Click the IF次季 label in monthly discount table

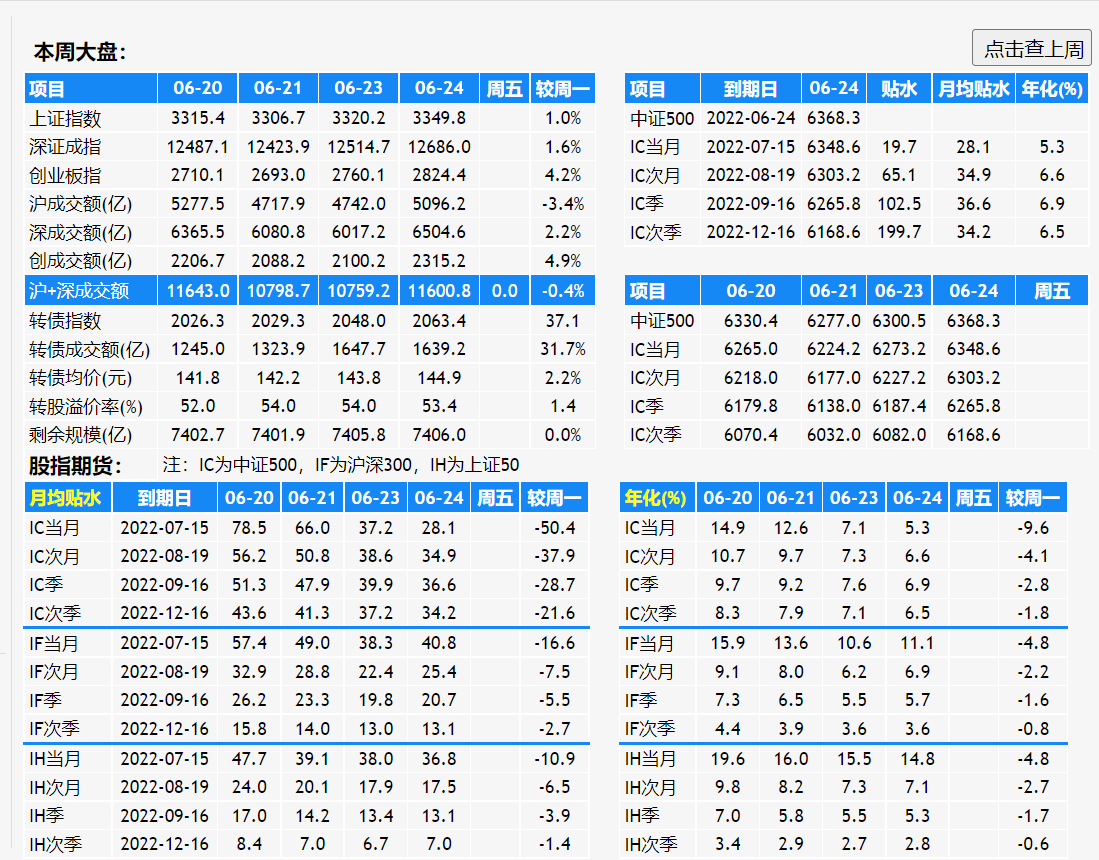point(54,729)
